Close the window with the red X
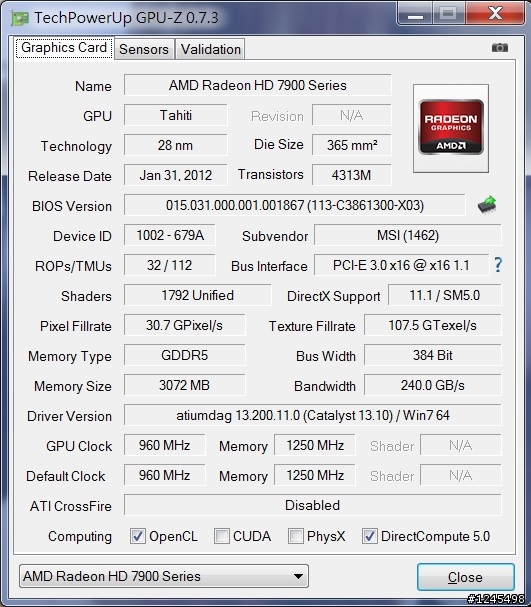531x607 pixels. (x=495, y=13)
